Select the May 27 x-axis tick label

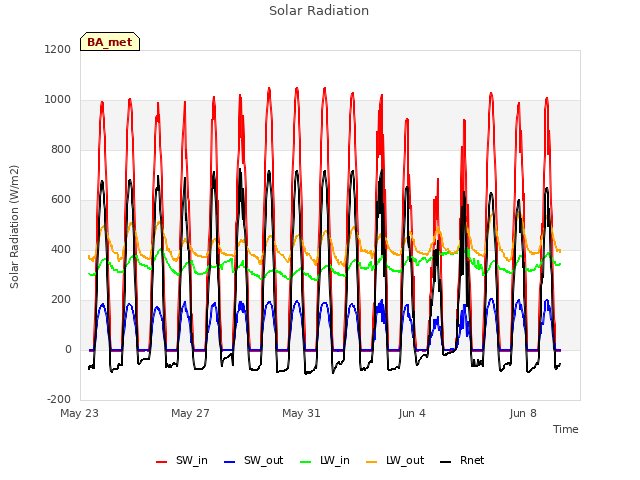191,413
